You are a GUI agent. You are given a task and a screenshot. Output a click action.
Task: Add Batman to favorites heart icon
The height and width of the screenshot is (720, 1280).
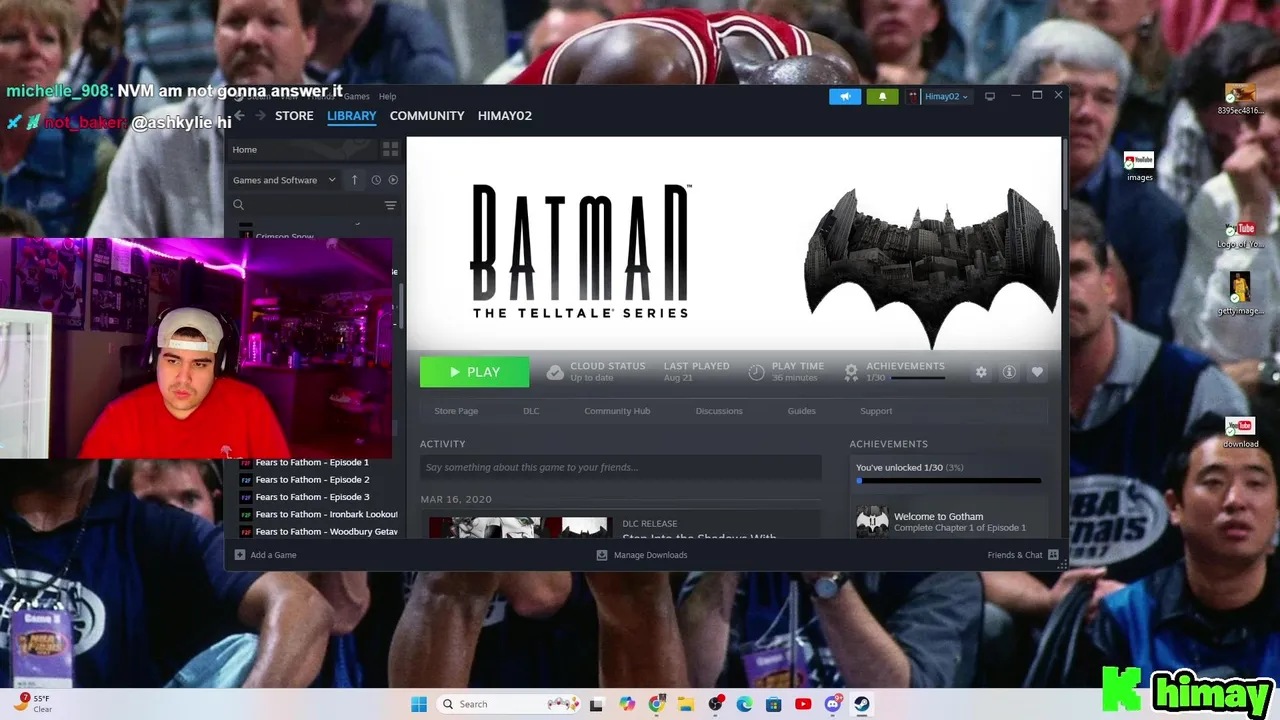point(1037,372)
